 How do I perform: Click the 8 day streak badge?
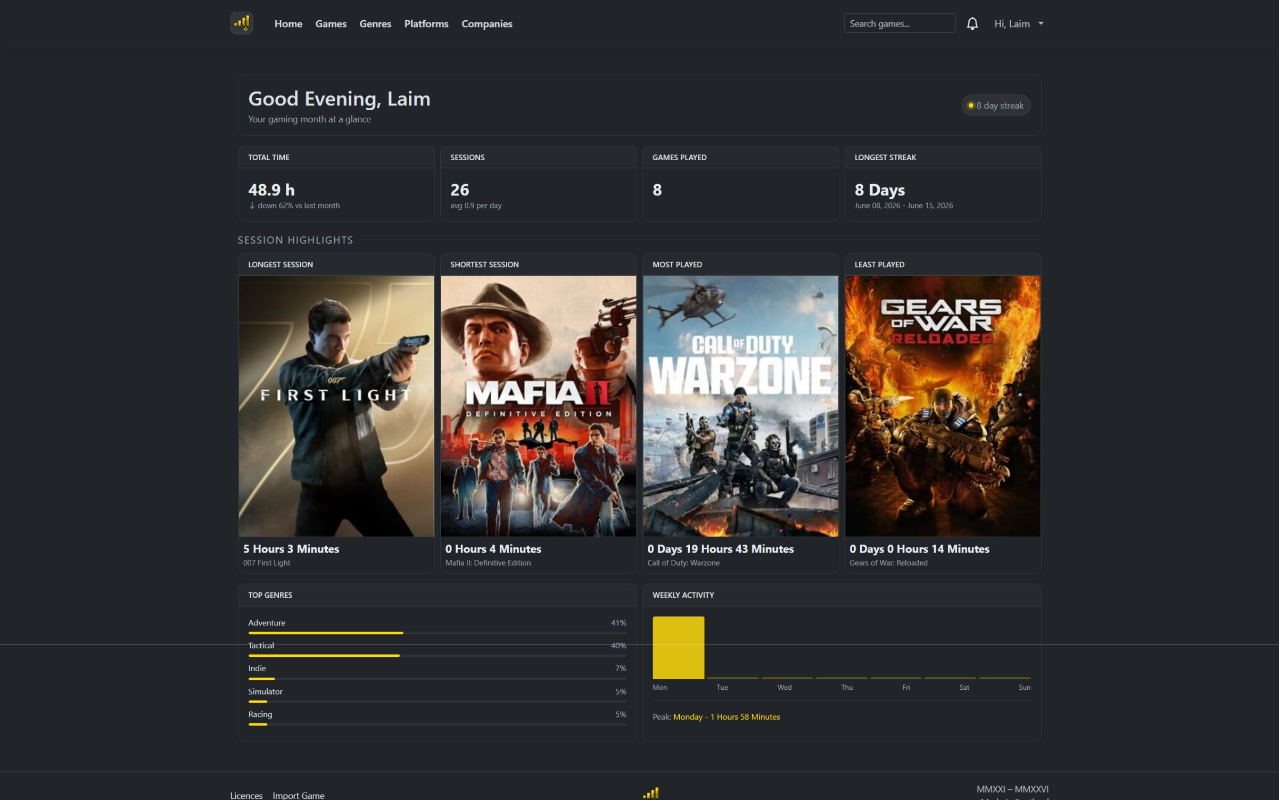click(x=996, y=105)
